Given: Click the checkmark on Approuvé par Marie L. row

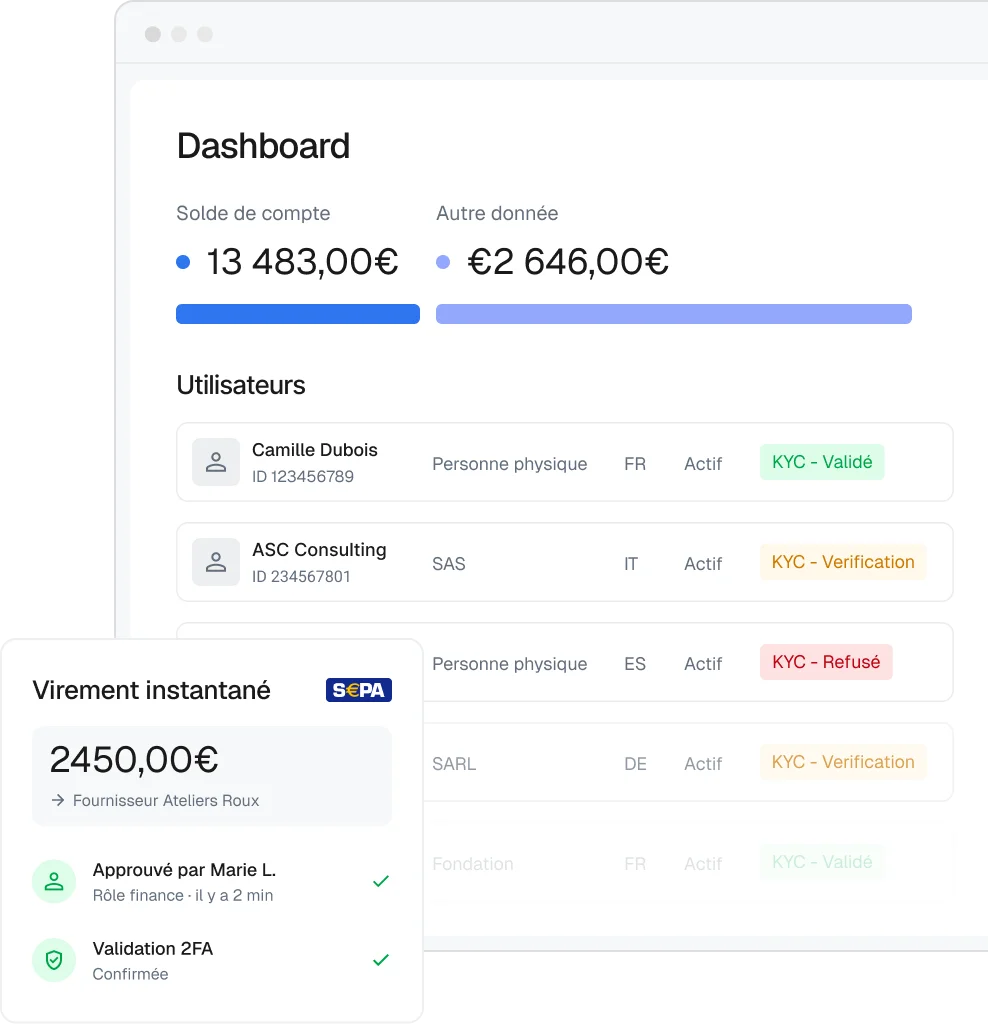Looking at the screenshot, I should pos(381,881).
